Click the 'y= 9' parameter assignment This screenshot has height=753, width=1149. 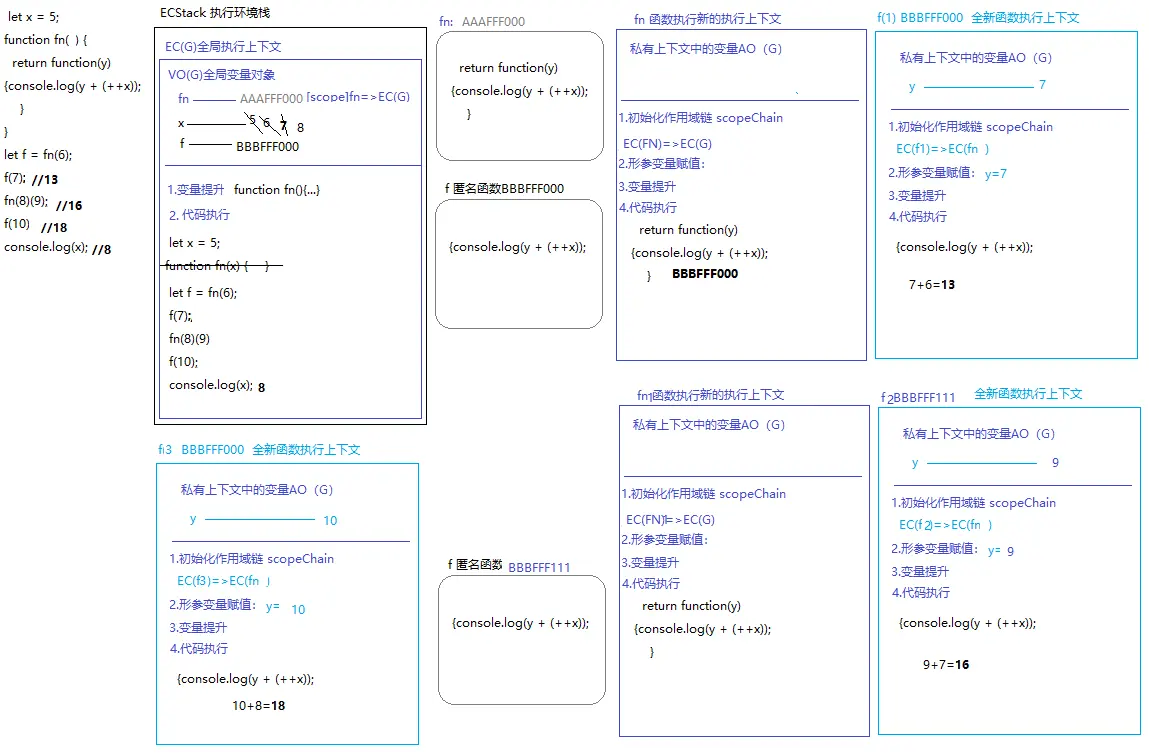(1001, 550)
